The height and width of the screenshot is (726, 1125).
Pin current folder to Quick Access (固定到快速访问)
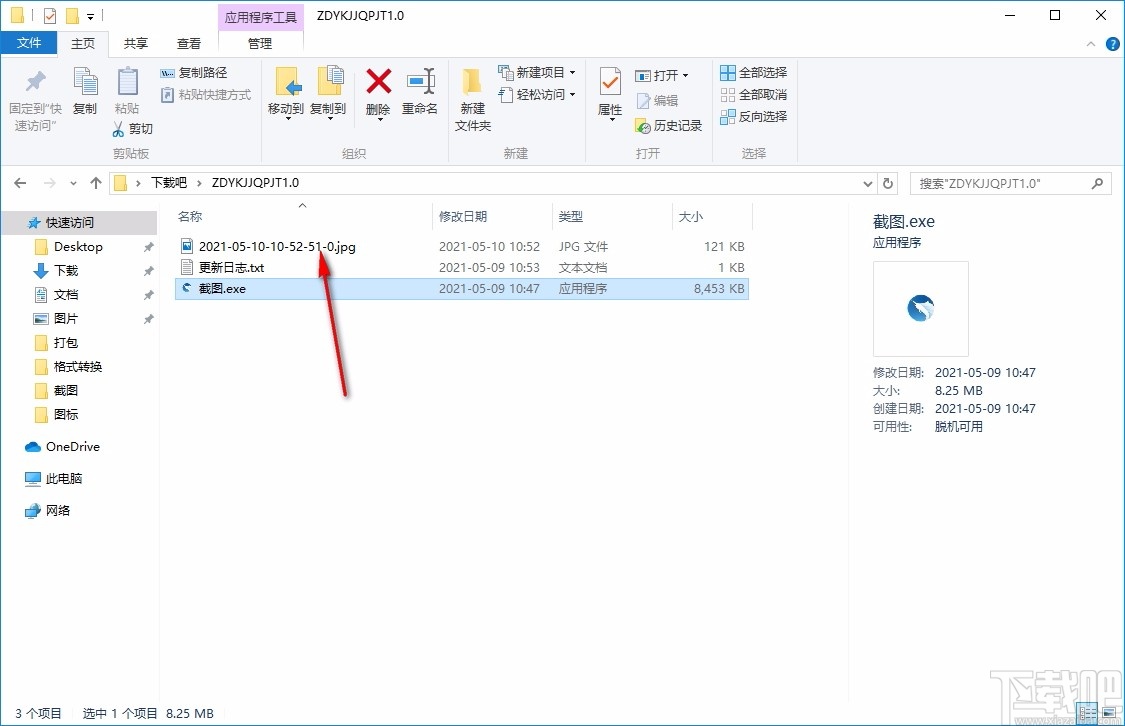tap(34, 95)
